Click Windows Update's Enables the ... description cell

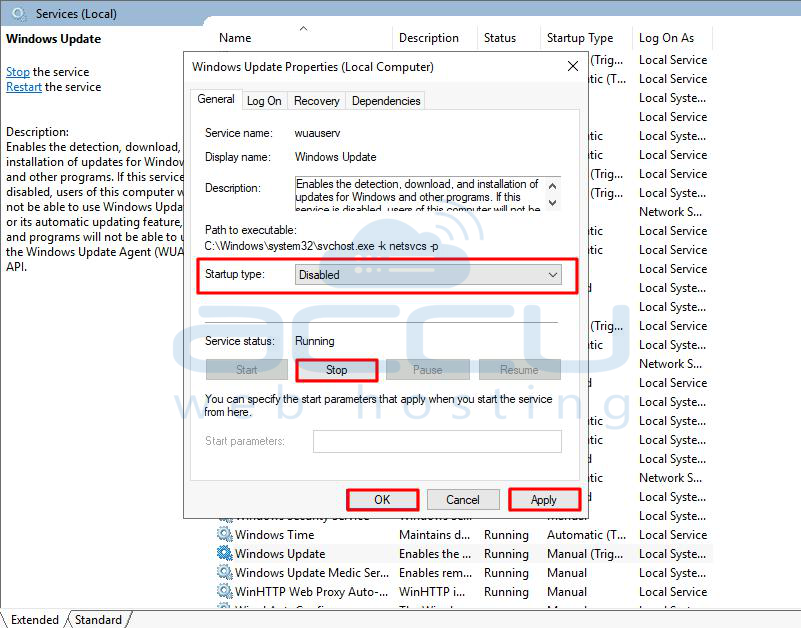tap(435, 554)
